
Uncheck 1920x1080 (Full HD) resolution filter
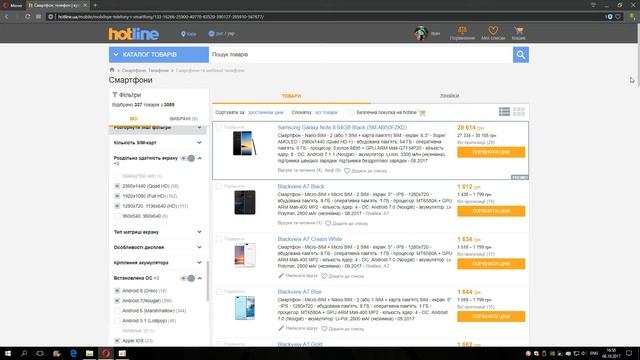[x=117, y=196]
